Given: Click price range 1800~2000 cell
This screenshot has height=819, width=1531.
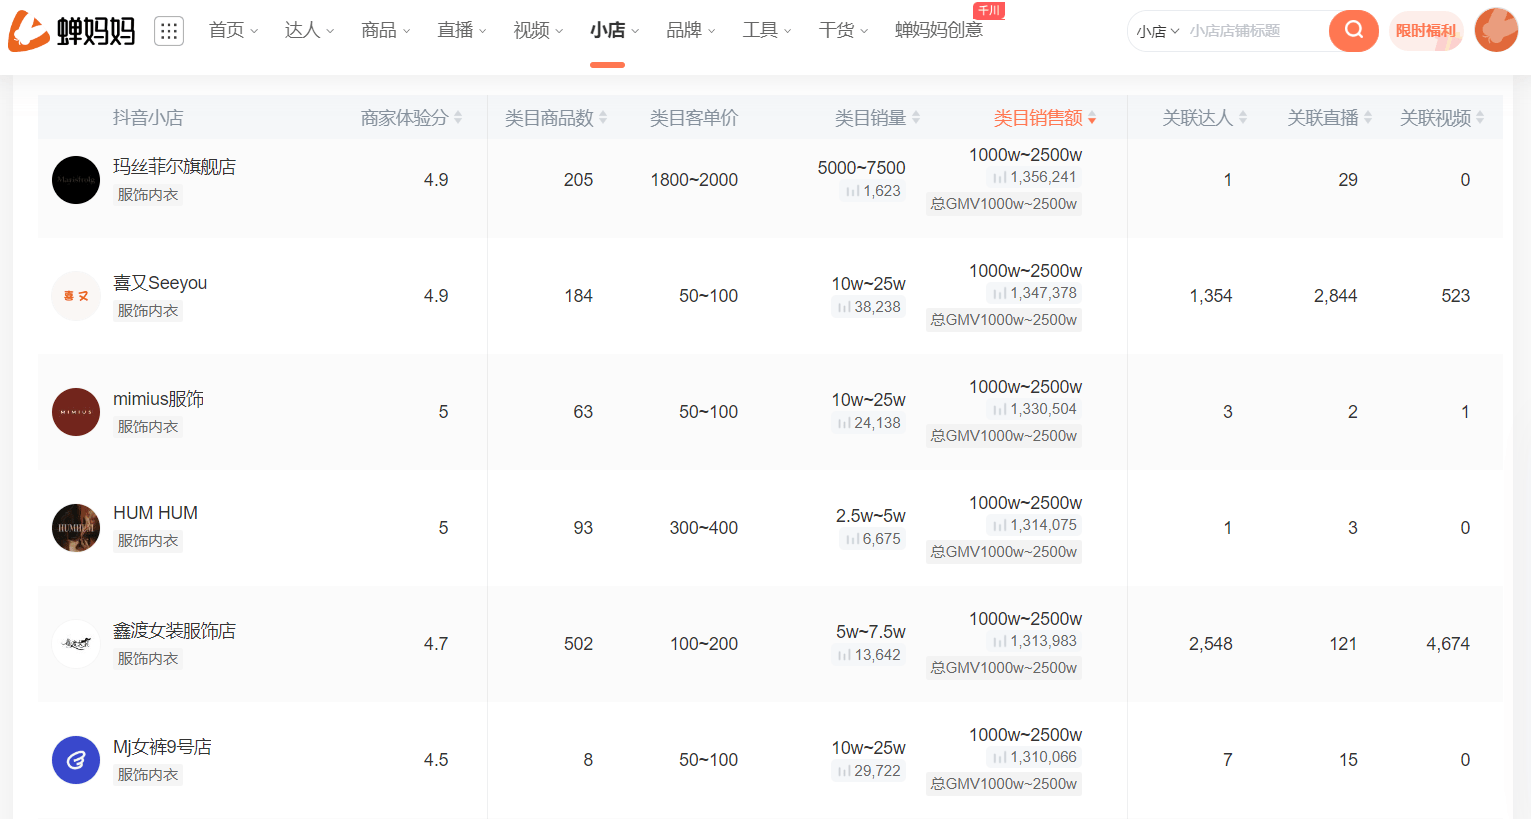Looking at the screenshot, I should click(x=694, y=180).
